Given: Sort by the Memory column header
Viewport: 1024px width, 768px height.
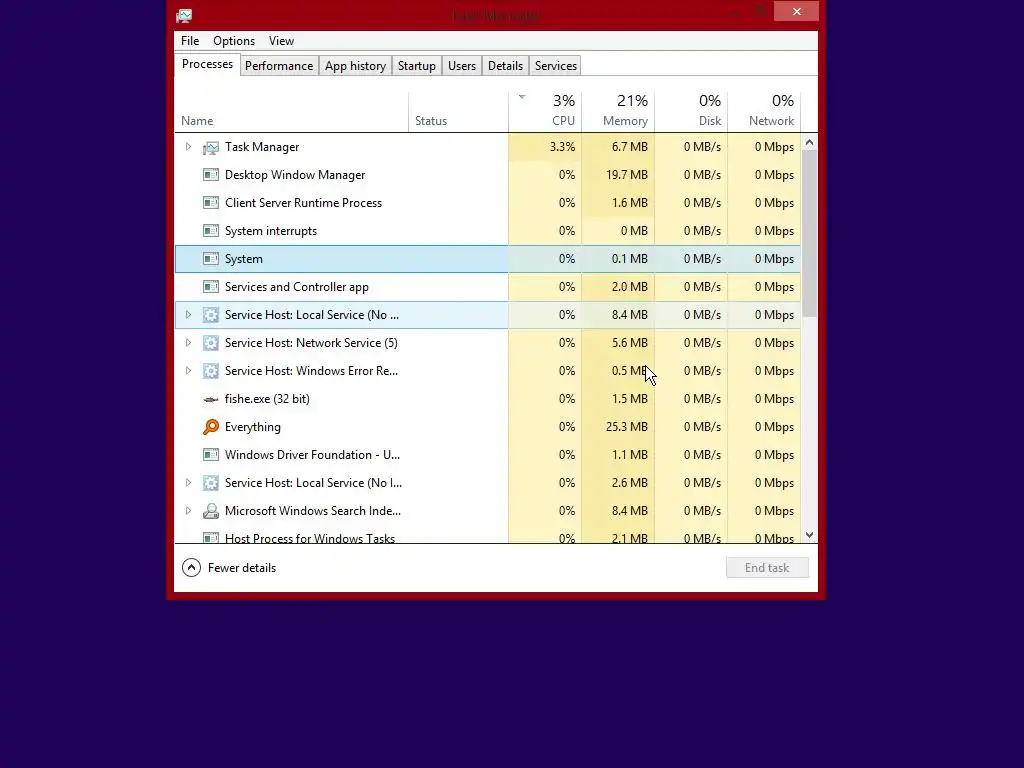Looking at the screenshot, I should [618, 112].
